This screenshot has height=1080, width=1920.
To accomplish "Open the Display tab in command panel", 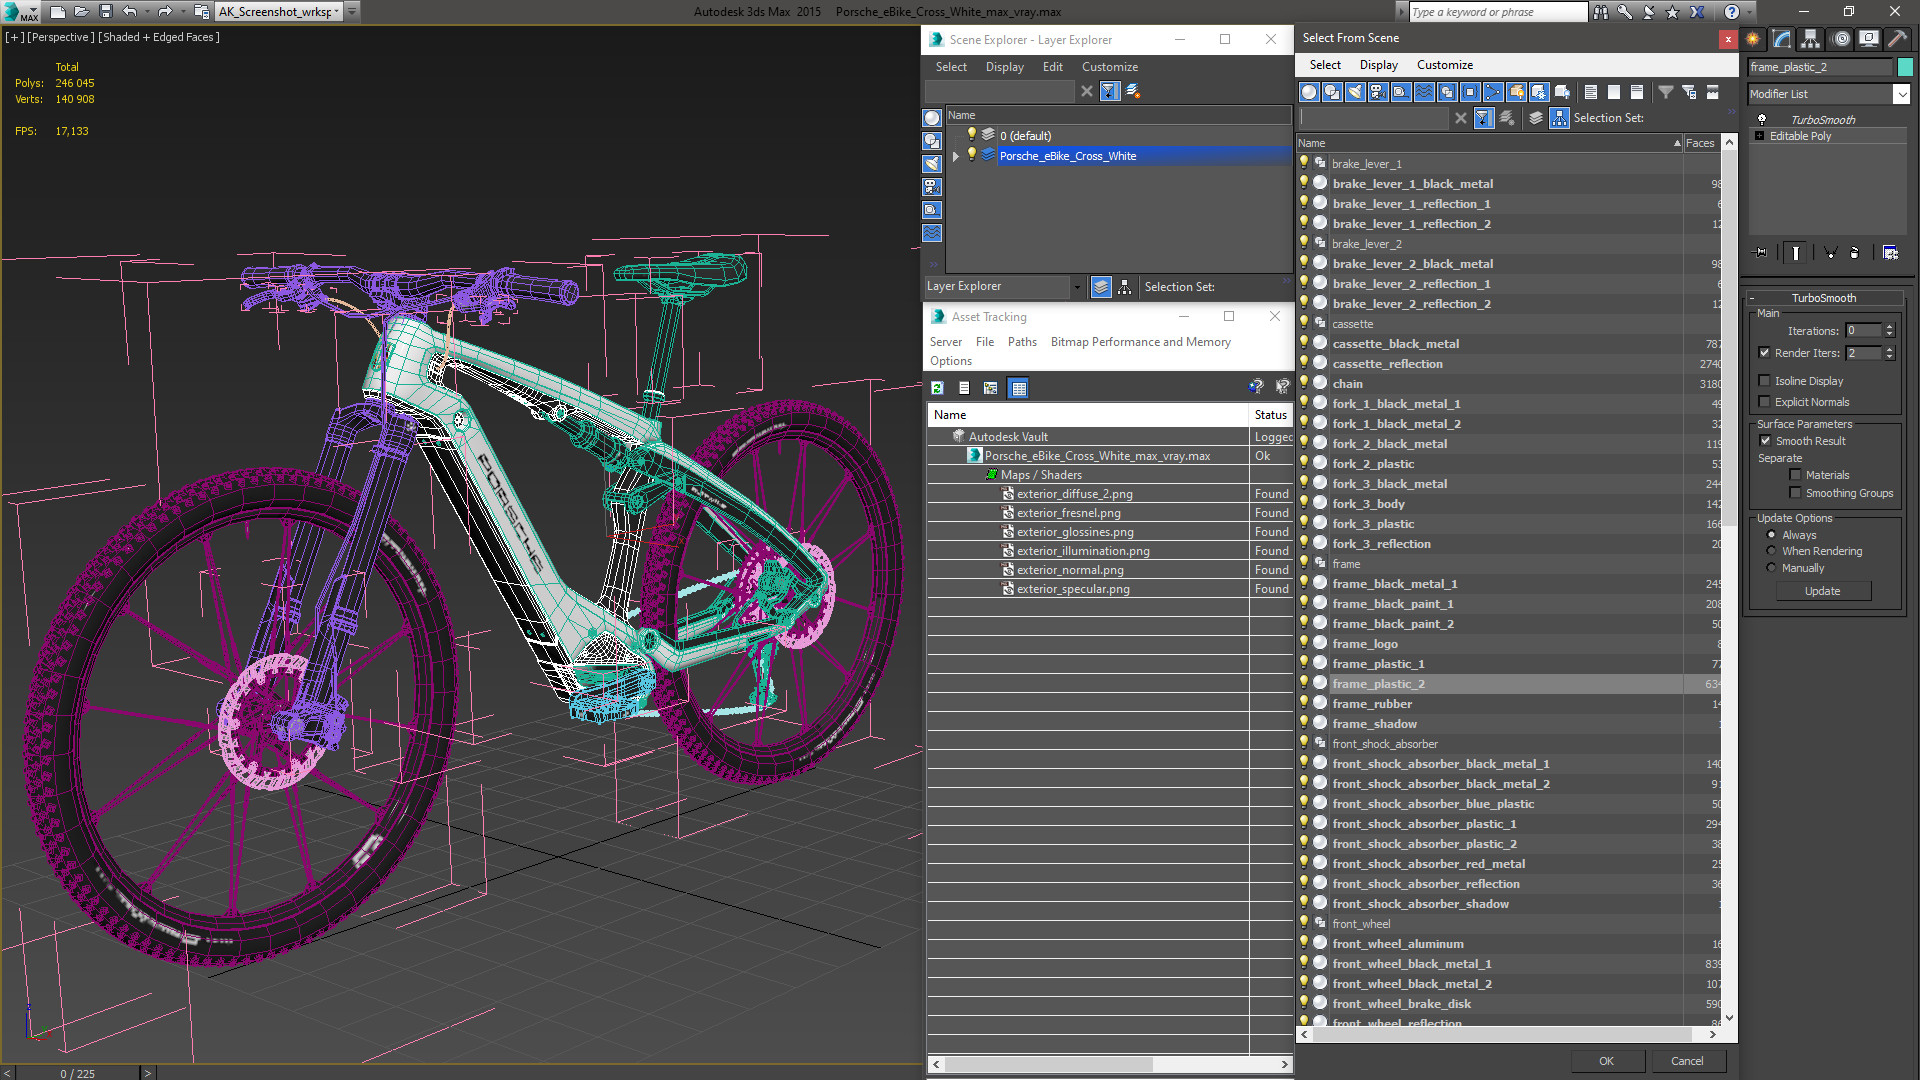I will [1868, 39].
